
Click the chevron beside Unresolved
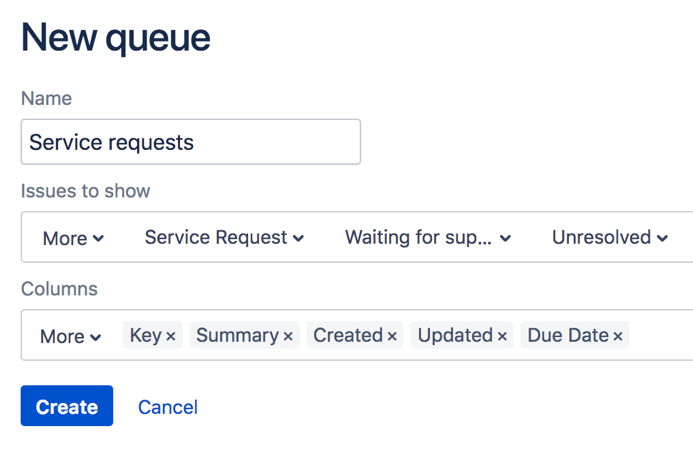tap(662, 238)
